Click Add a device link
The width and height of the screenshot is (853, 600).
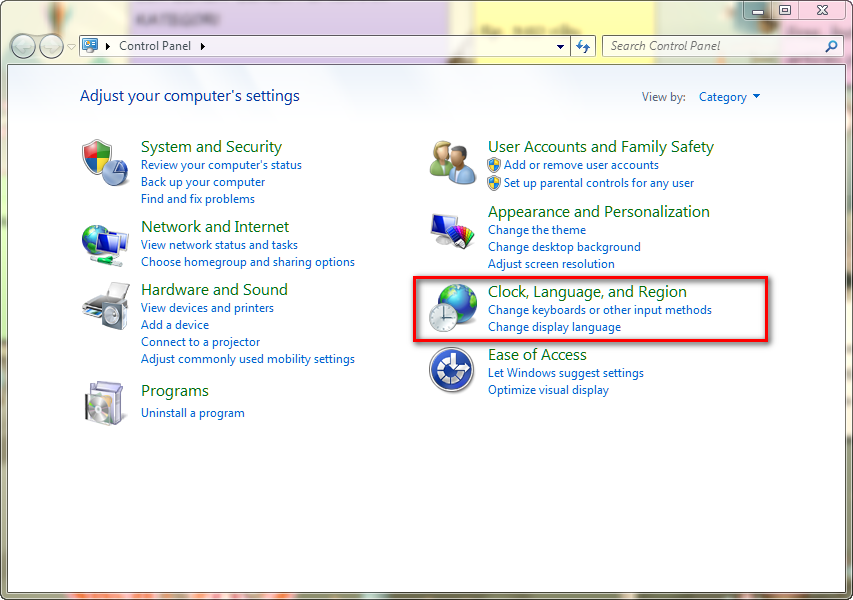(x=175, y=325)
